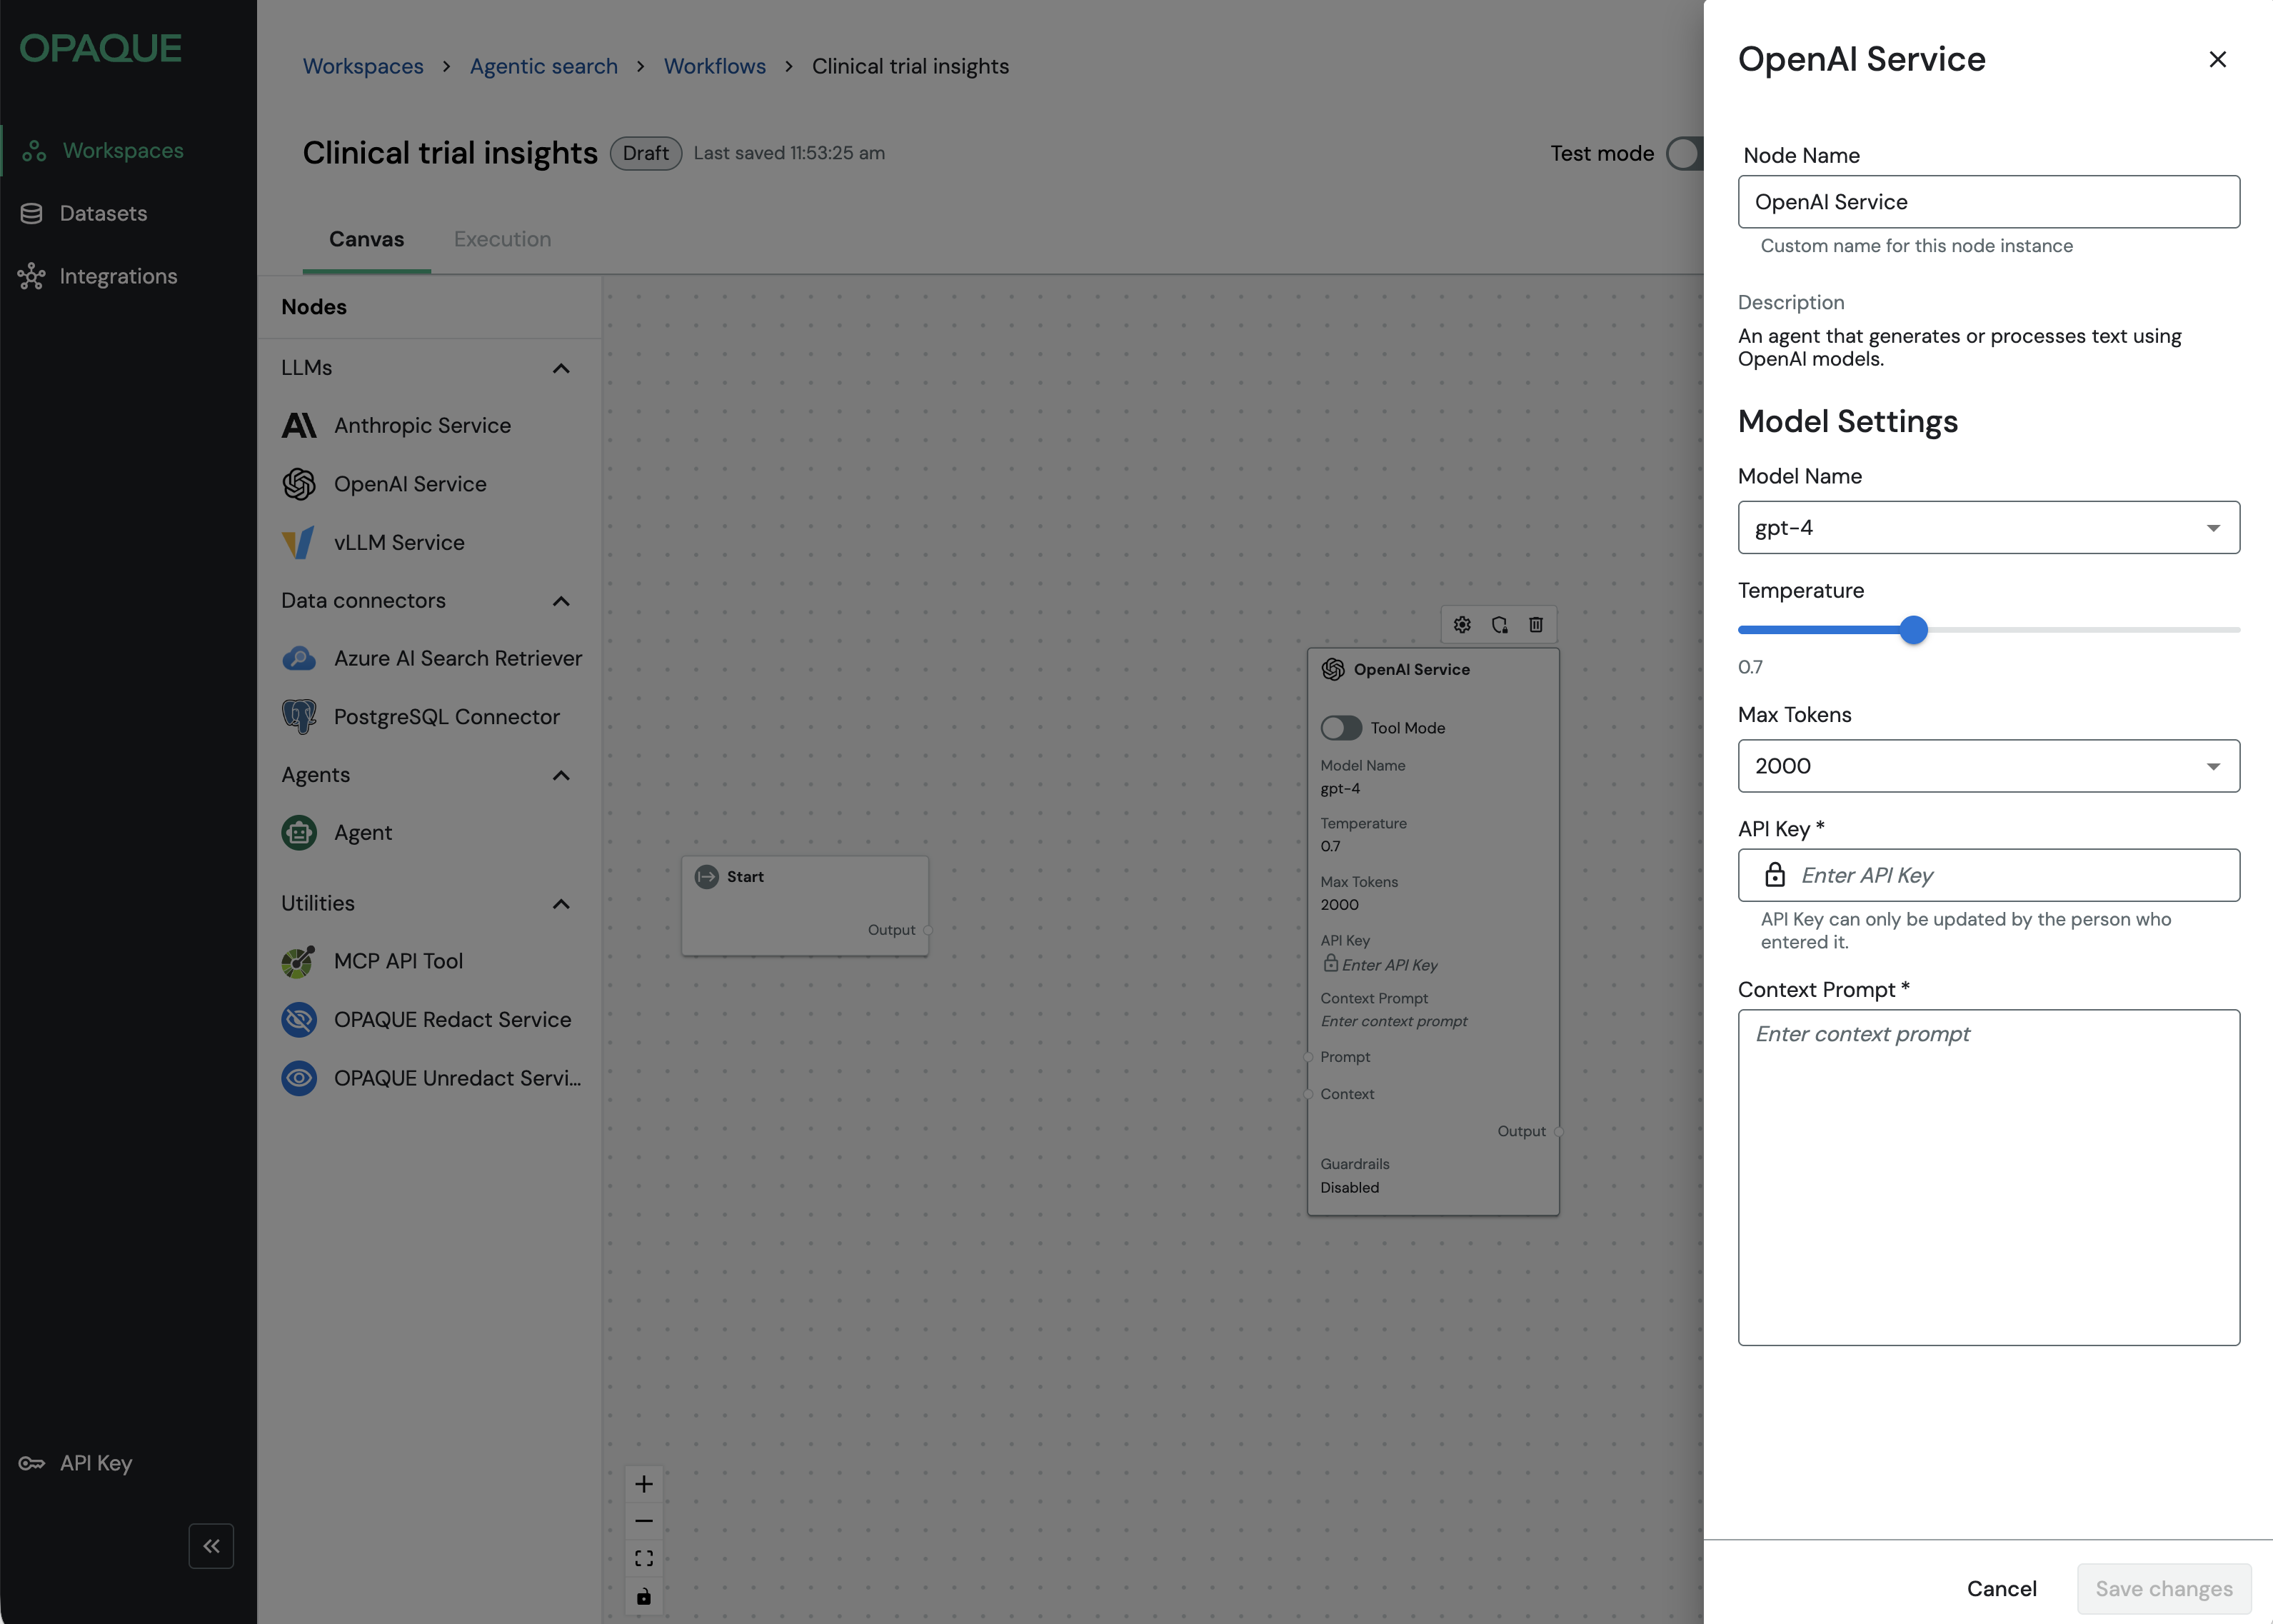The width and height of the screenshot is (2273, 1624).
Task: Select the vLLM Service node icon
Action: tap(299, 543)
